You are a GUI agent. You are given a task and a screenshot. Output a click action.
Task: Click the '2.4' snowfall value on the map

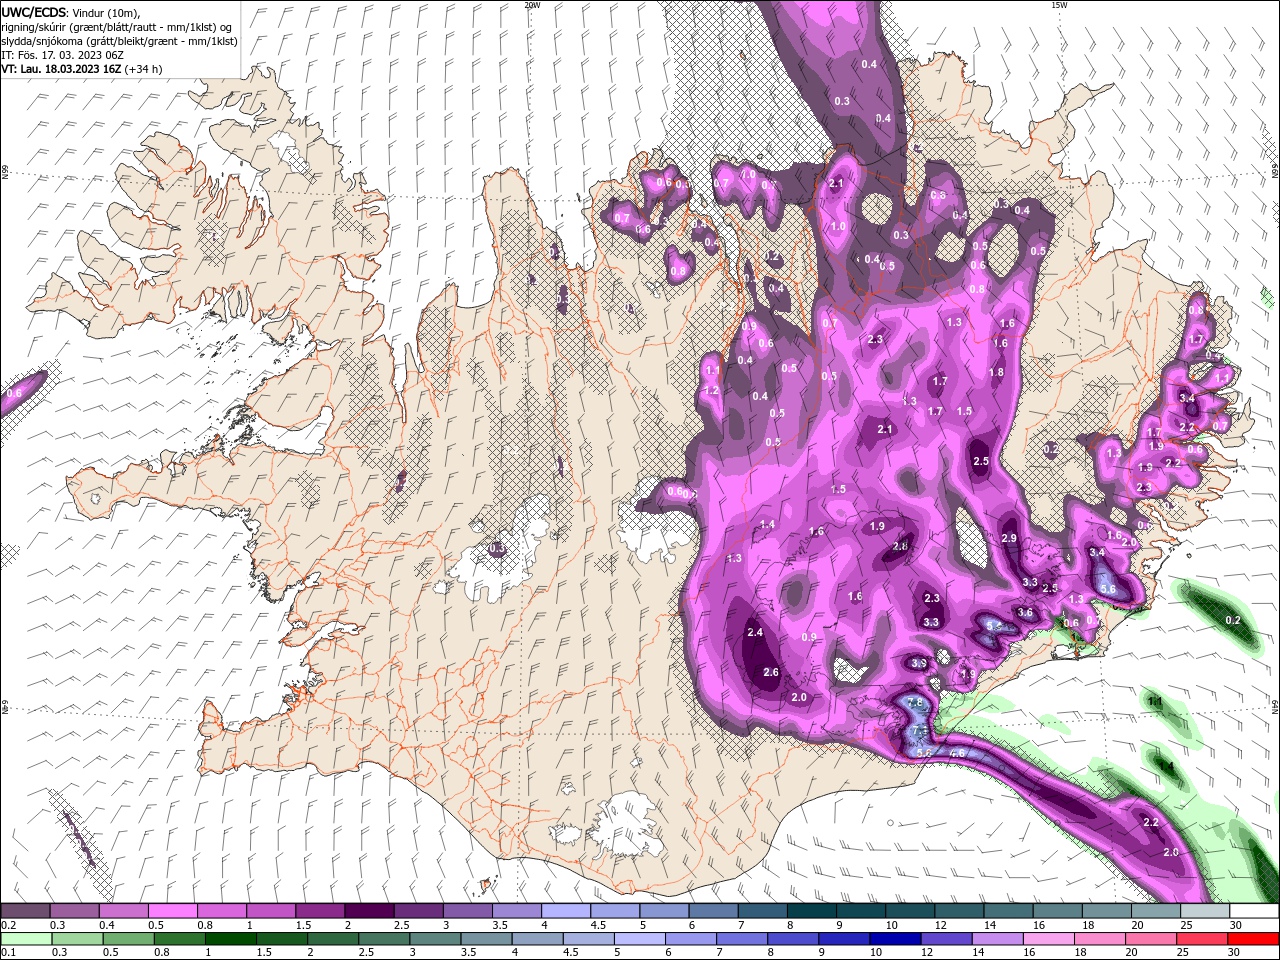pos(755,632)
